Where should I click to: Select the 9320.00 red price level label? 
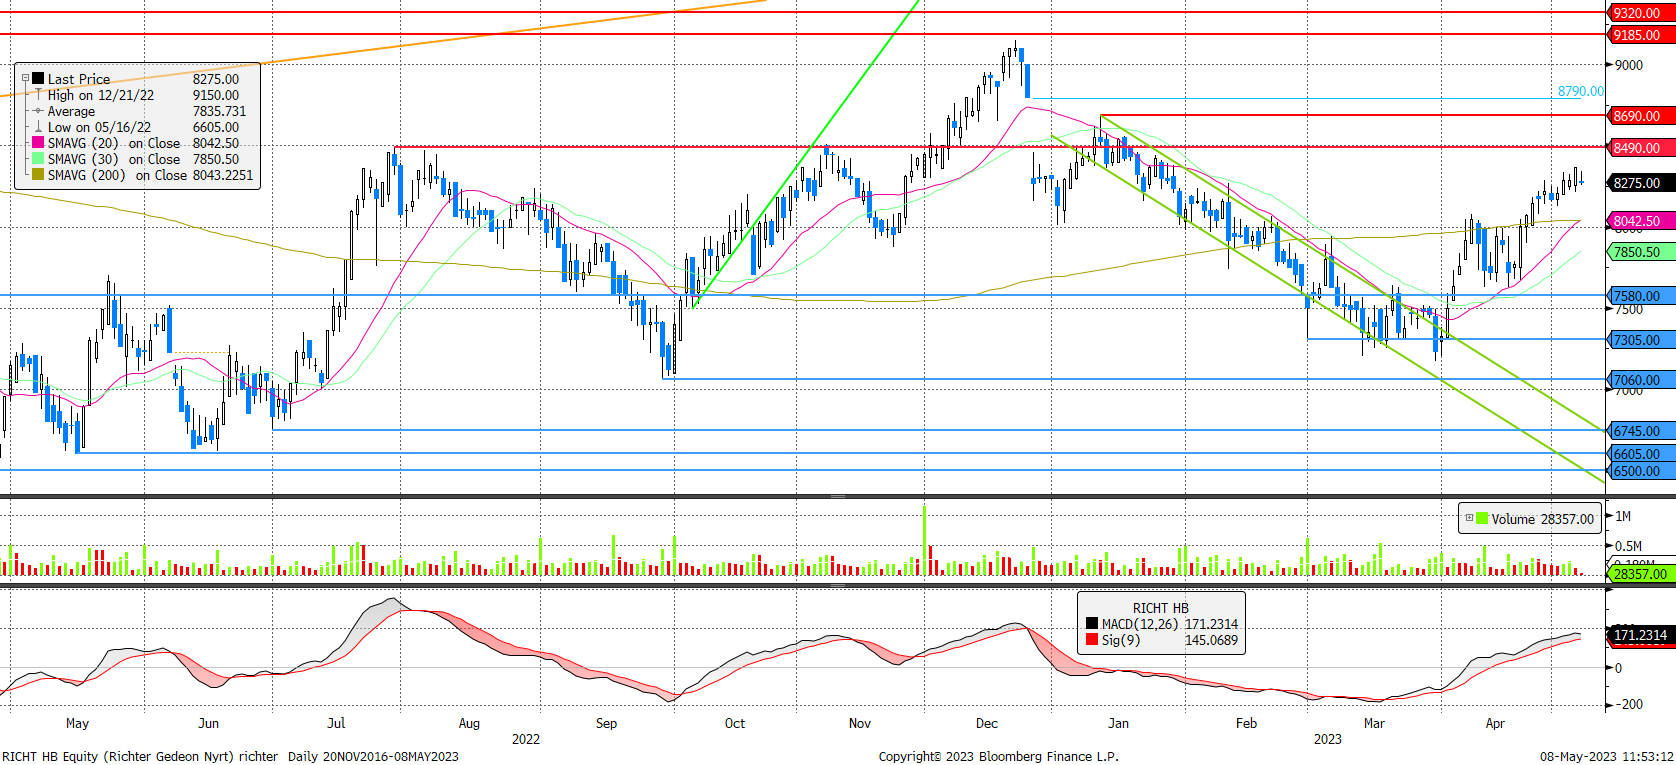coord(1637,13)
